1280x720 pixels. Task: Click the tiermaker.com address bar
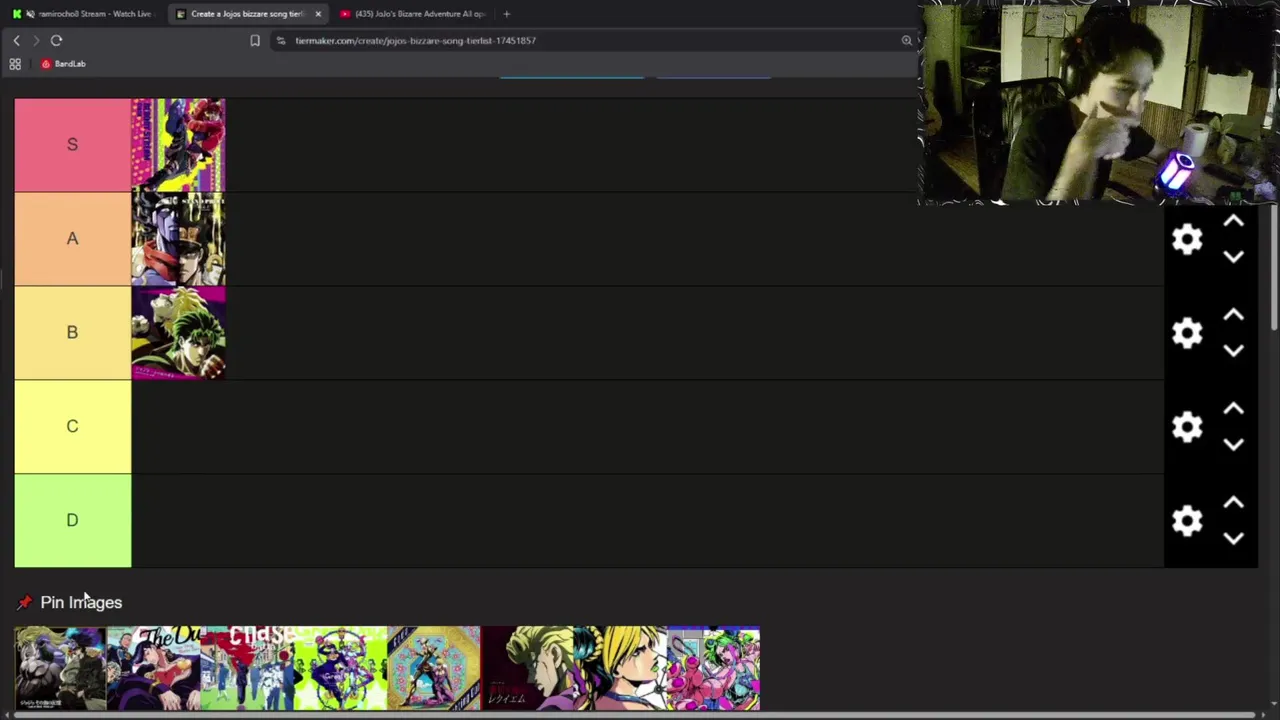point(595,40)
